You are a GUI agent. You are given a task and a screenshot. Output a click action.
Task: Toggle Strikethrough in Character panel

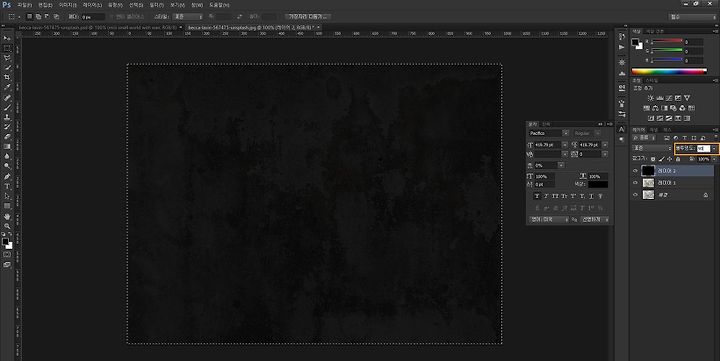point(600,196)
